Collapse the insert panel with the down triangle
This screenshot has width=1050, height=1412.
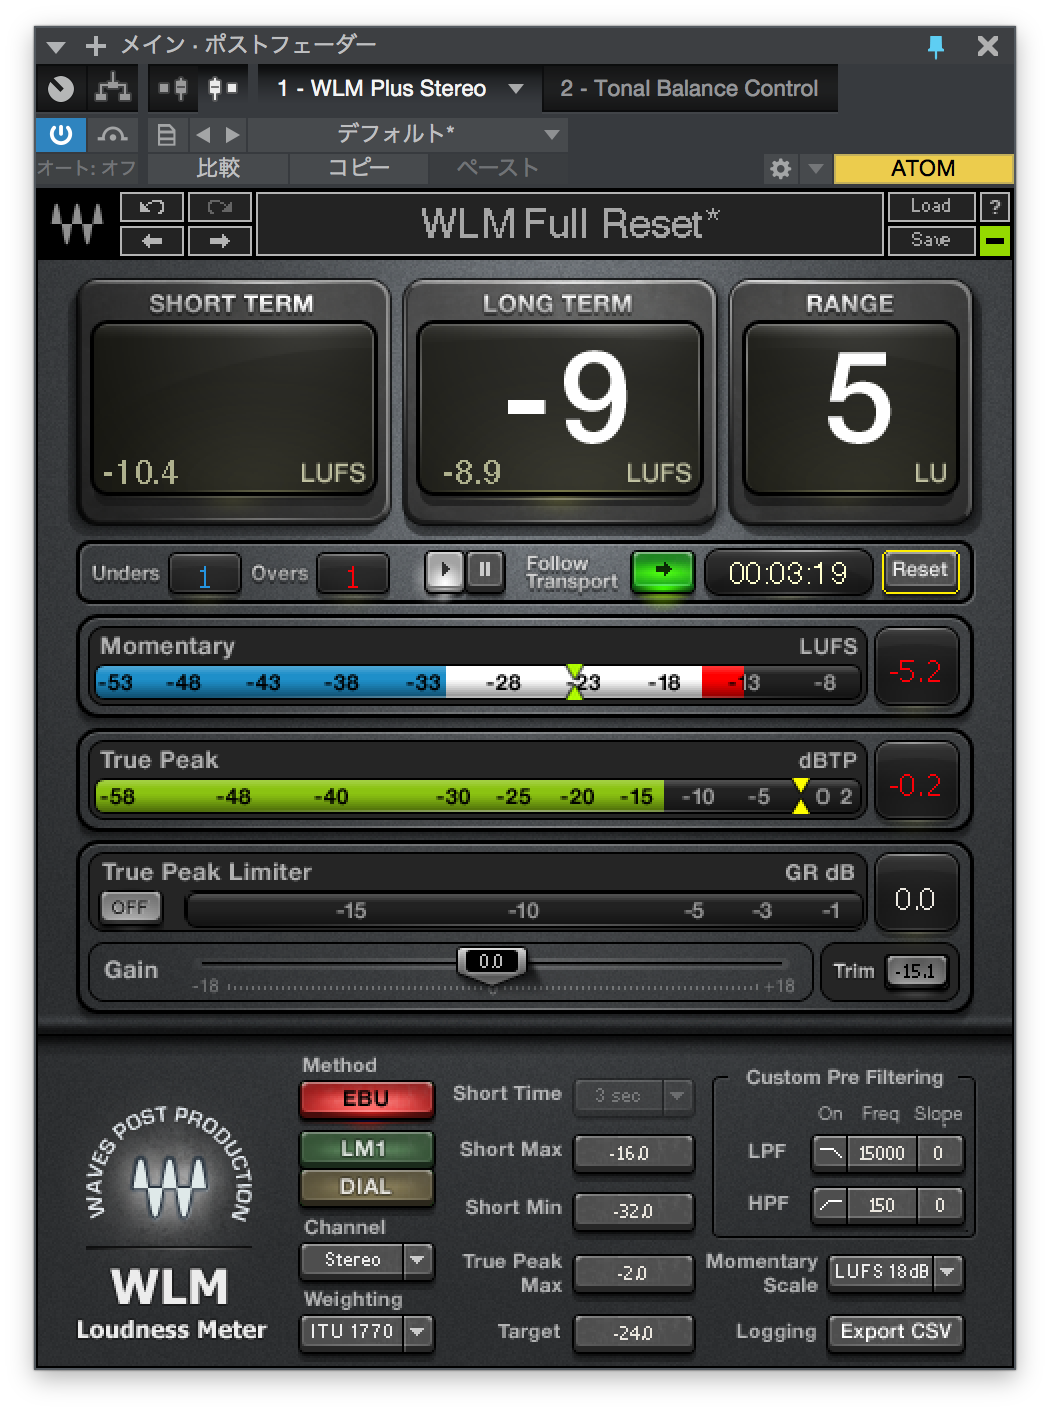(56, 46)
